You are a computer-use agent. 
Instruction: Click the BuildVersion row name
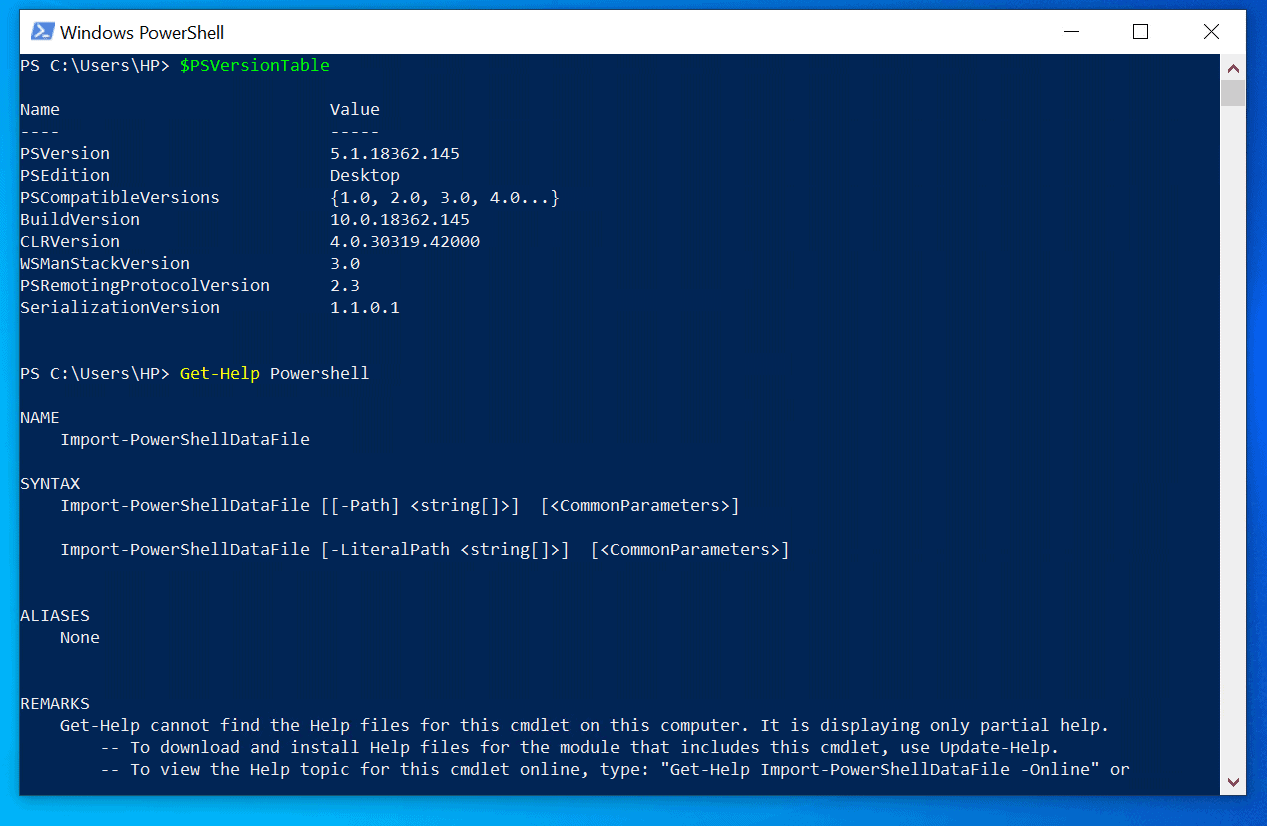[x=80, y=220]
